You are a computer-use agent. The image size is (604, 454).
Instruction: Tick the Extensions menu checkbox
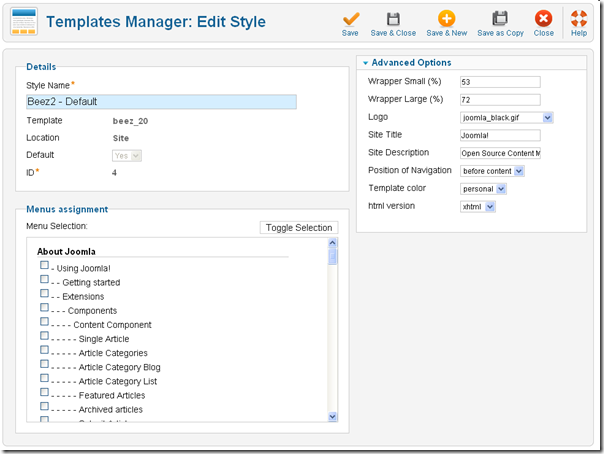click(x=44, y=293)
